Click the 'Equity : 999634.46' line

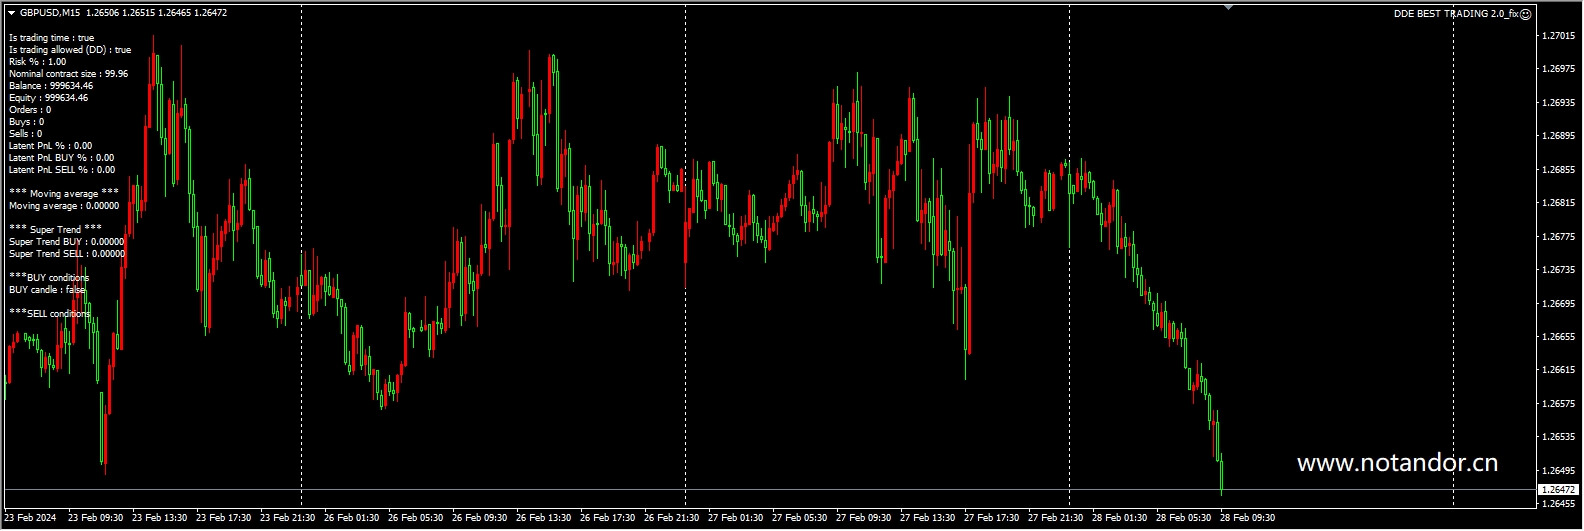click(x=48, y=98)
